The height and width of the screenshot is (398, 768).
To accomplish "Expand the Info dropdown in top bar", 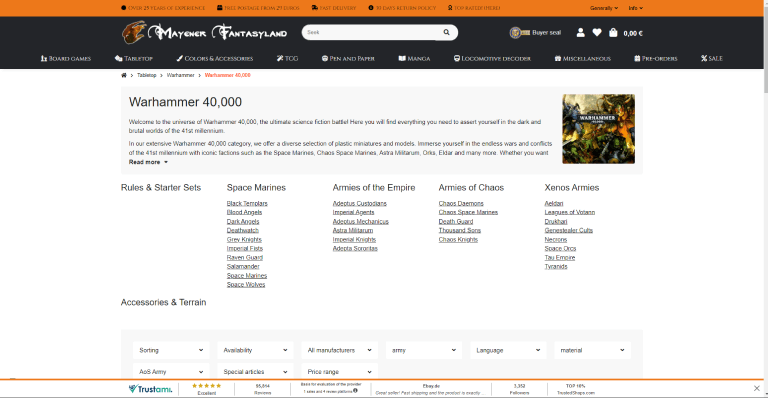I will 636,8.
